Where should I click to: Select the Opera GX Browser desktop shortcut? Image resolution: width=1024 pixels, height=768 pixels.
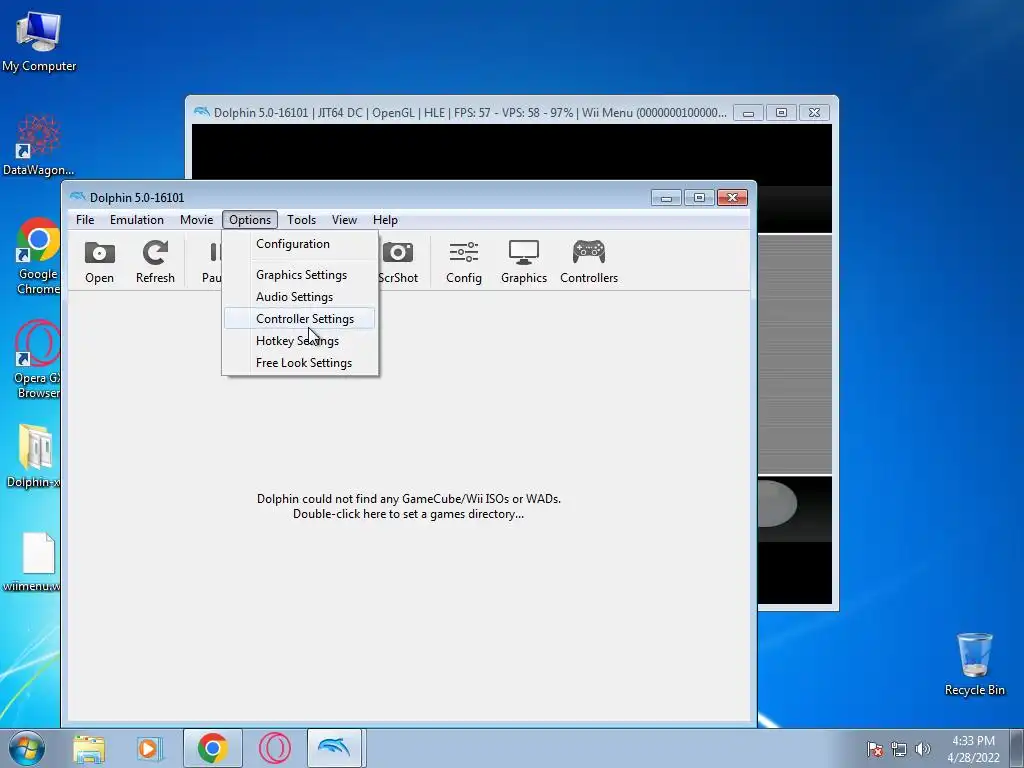(37, 359)
